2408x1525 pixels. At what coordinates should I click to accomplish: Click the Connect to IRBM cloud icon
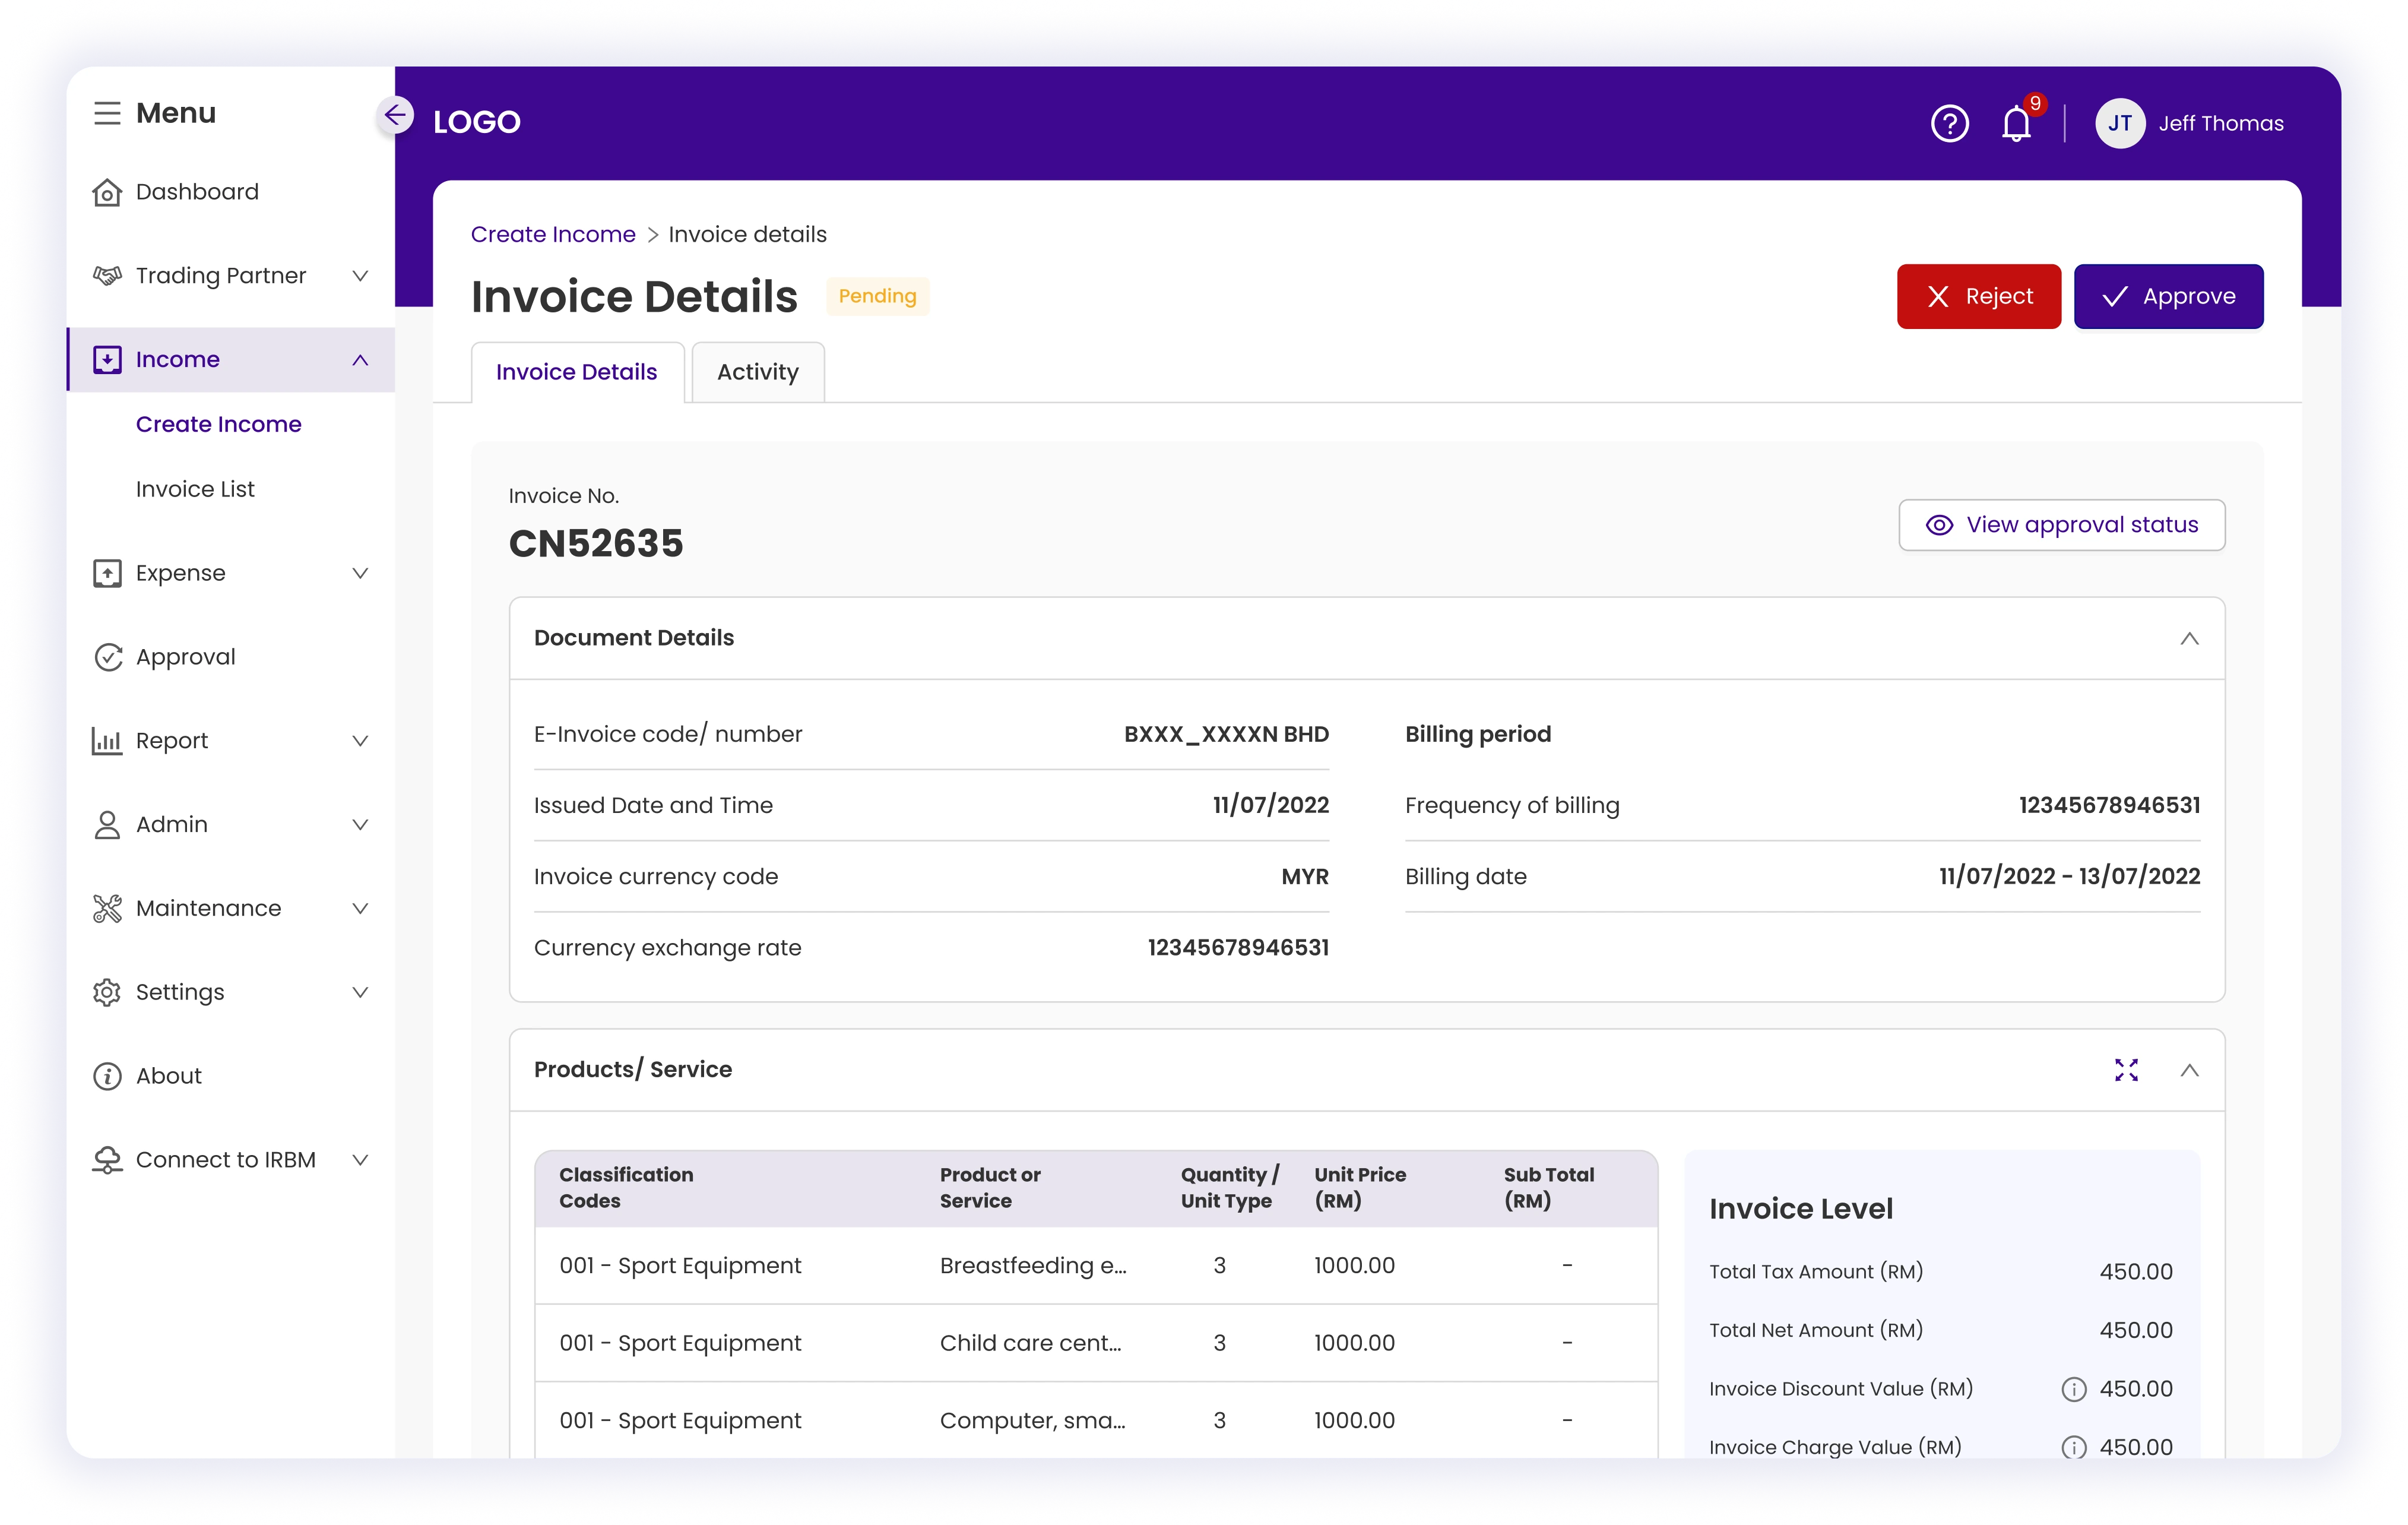(107, 1159)
